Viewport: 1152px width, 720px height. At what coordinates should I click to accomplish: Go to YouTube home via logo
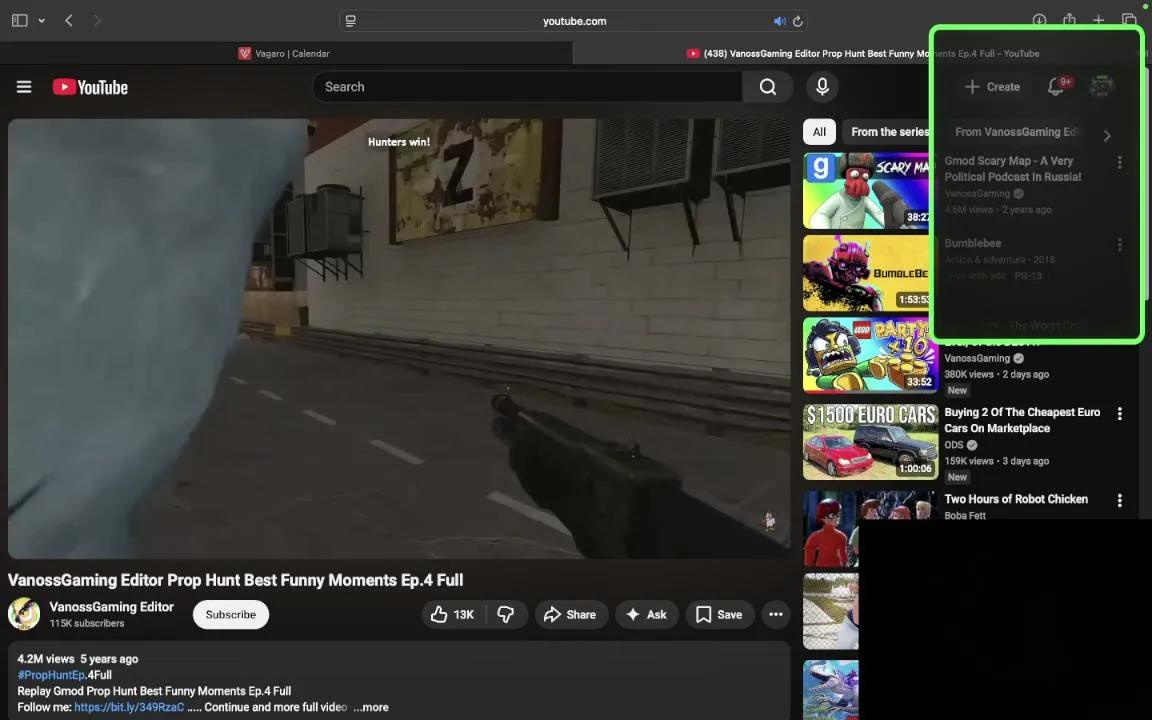coord(90,87)
